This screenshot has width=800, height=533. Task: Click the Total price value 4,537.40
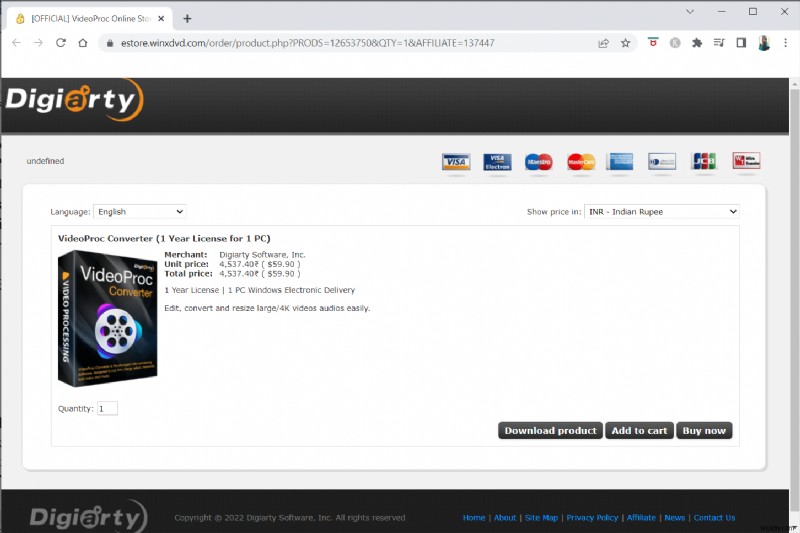click(x=260, y=274)
